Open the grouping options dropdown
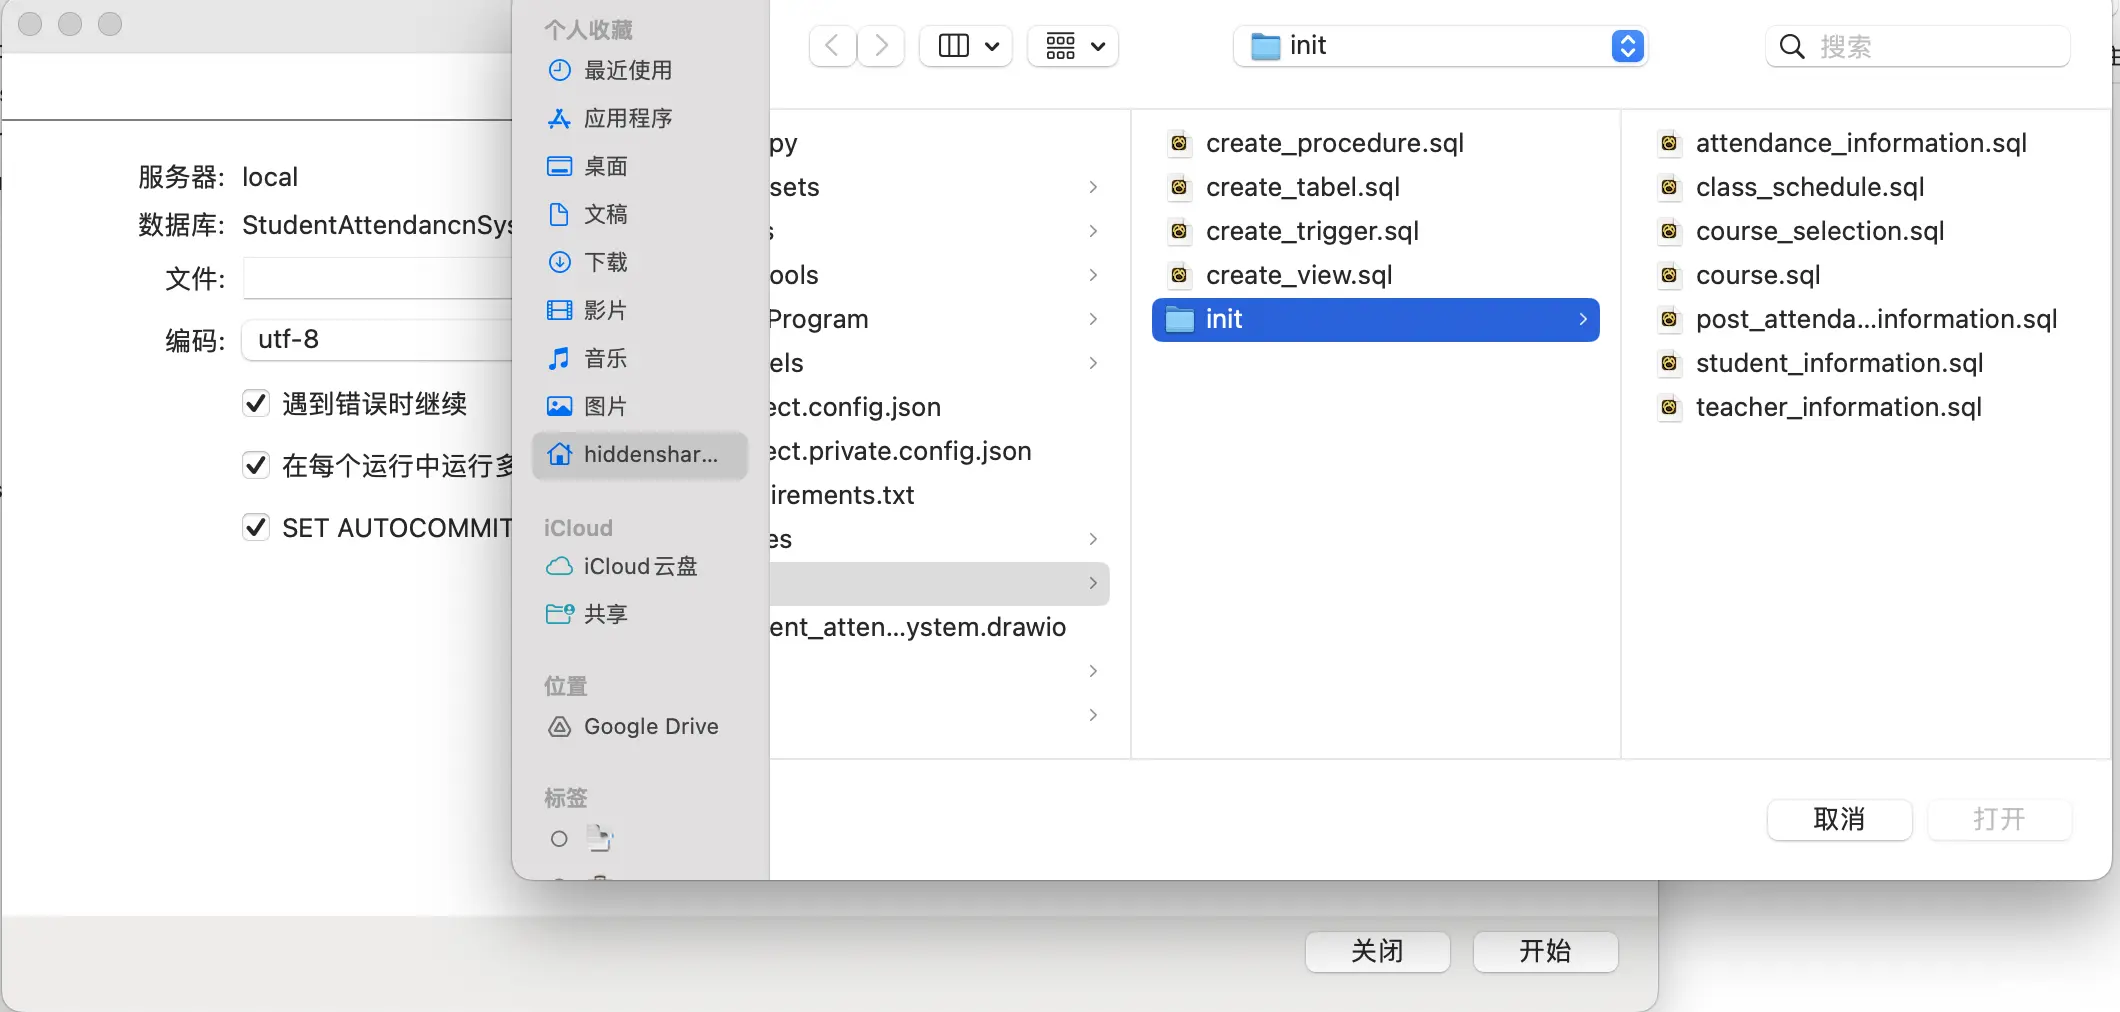Screen dimensions: 2120x1012 (x=1073, y=46)
